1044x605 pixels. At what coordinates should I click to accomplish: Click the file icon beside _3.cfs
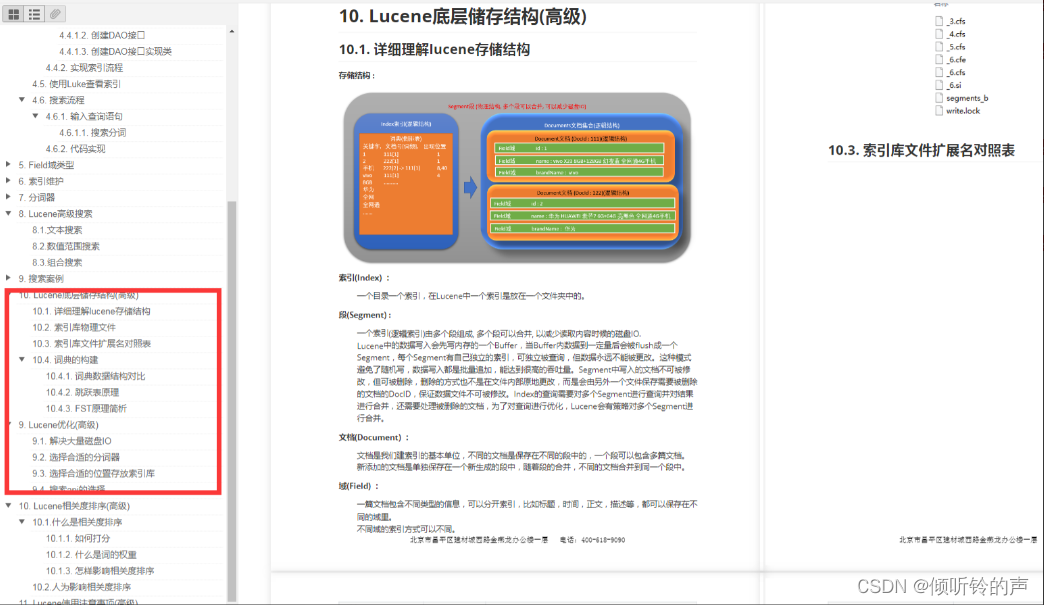pyautogui.click(x=939, y=21)
